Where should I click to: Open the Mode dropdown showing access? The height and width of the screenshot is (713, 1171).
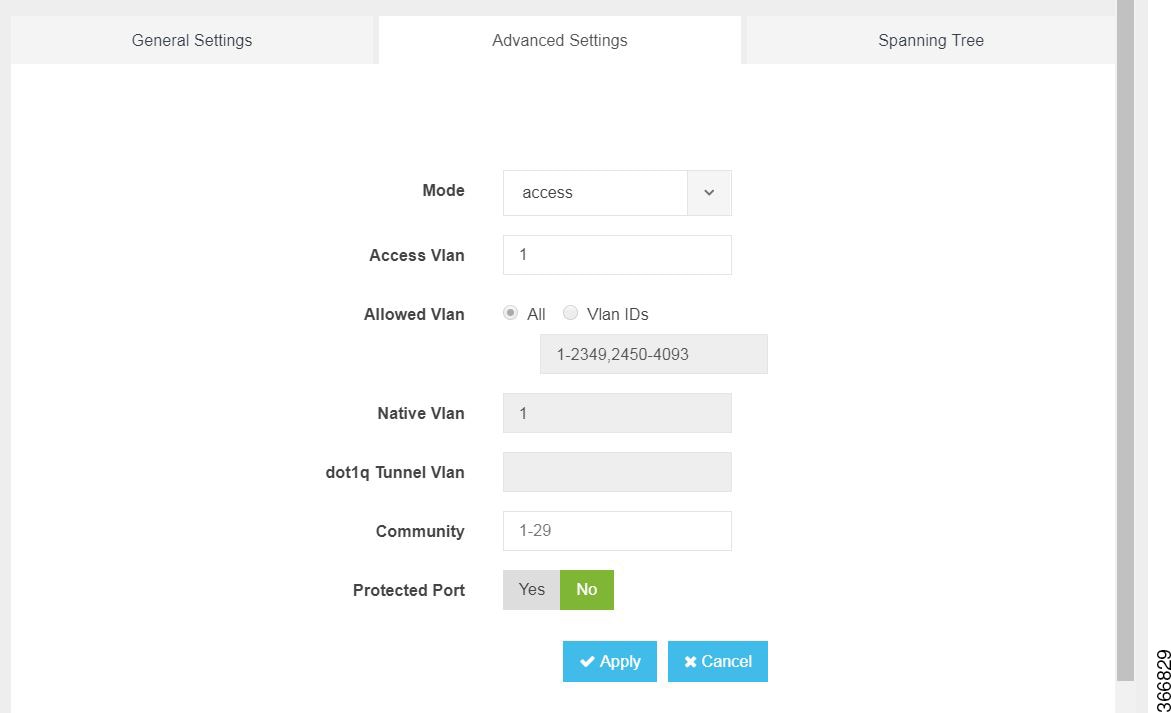point(617,193)
